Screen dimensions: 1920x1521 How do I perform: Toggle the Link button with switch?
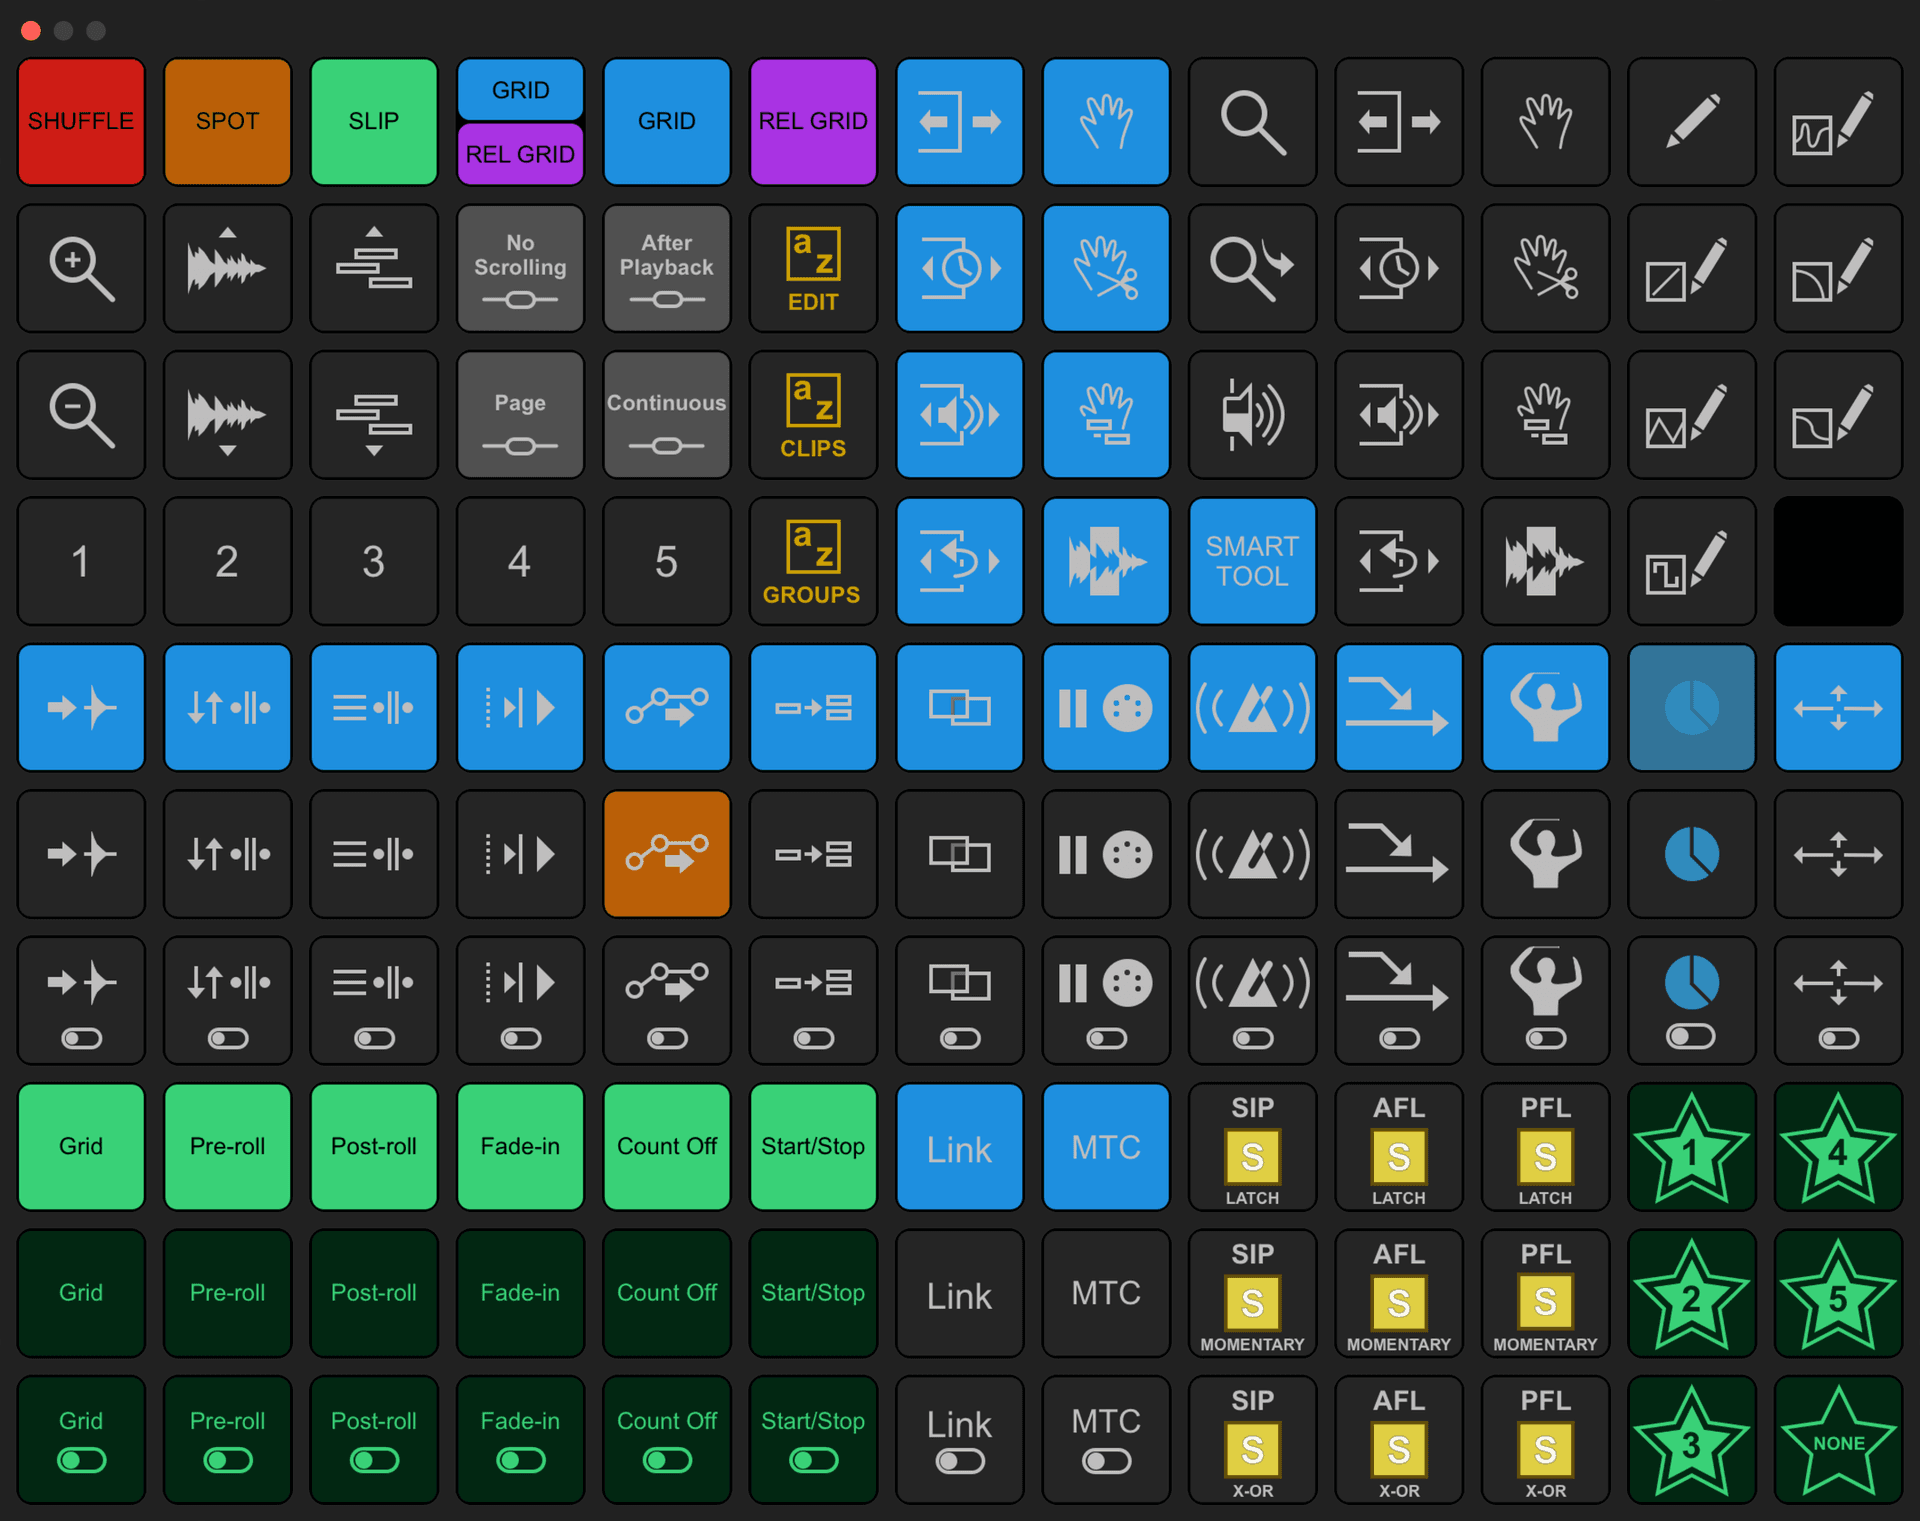(960, 1440)
